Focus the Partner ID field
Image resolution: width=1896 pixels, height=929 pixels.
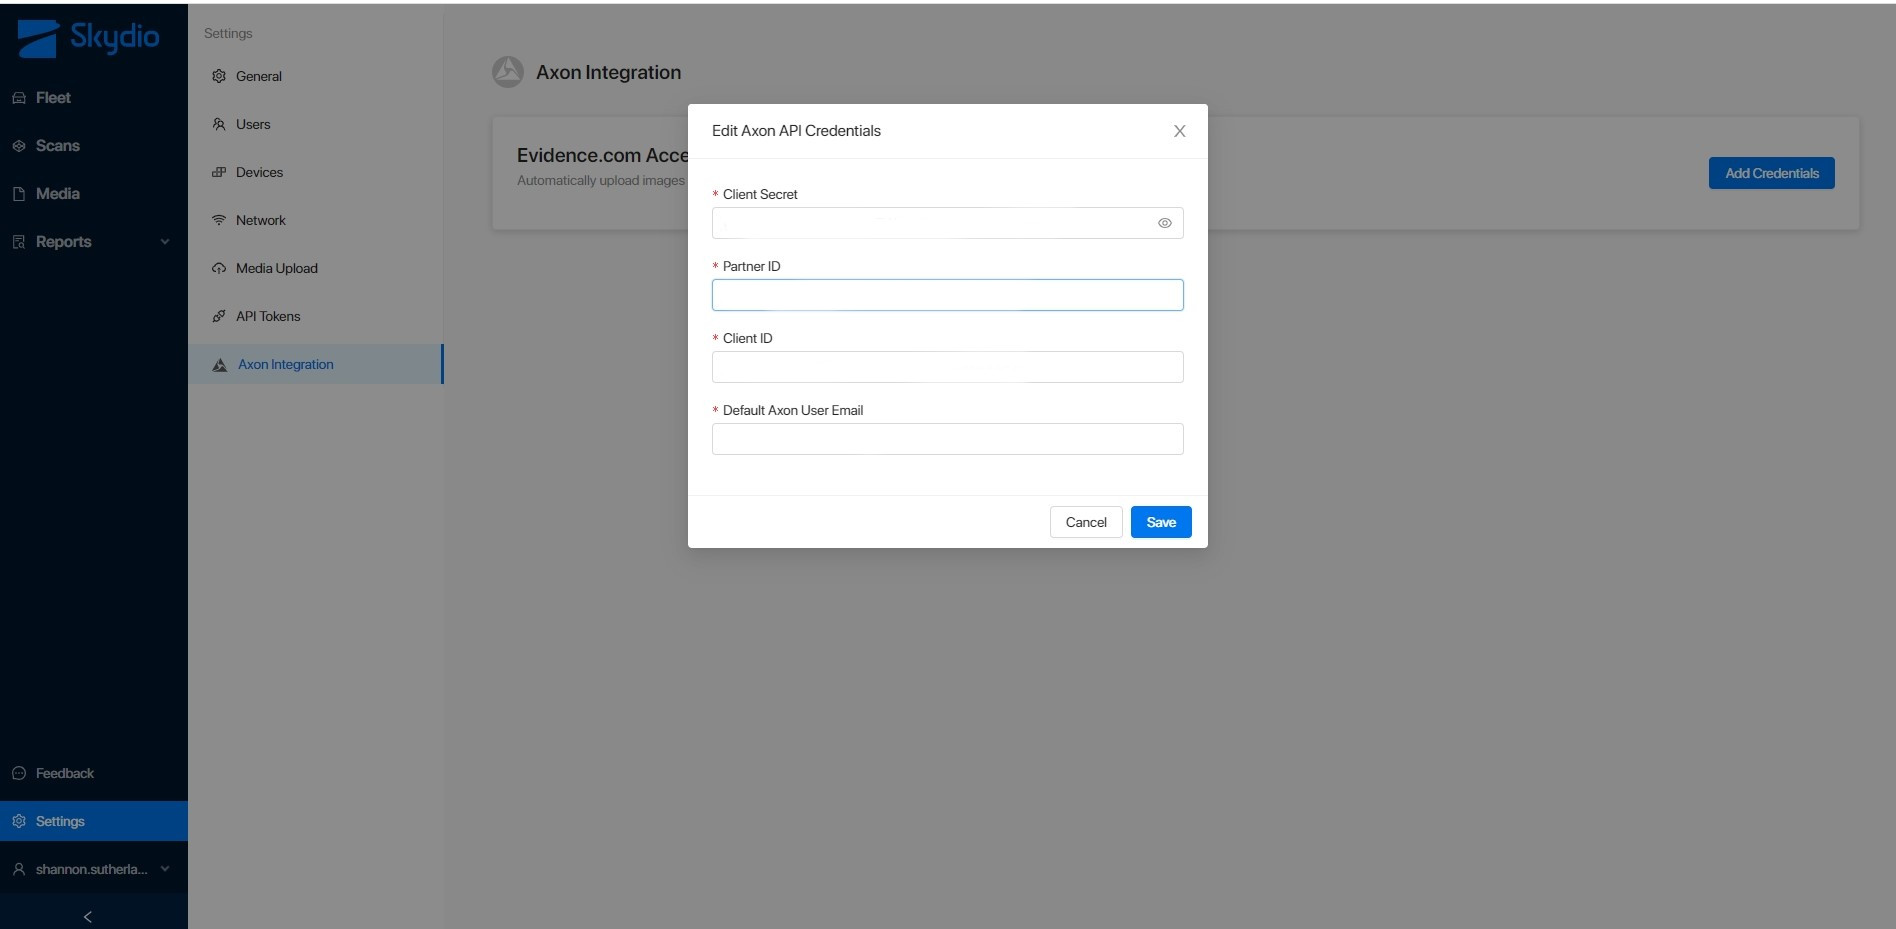[x=947, y=295]
